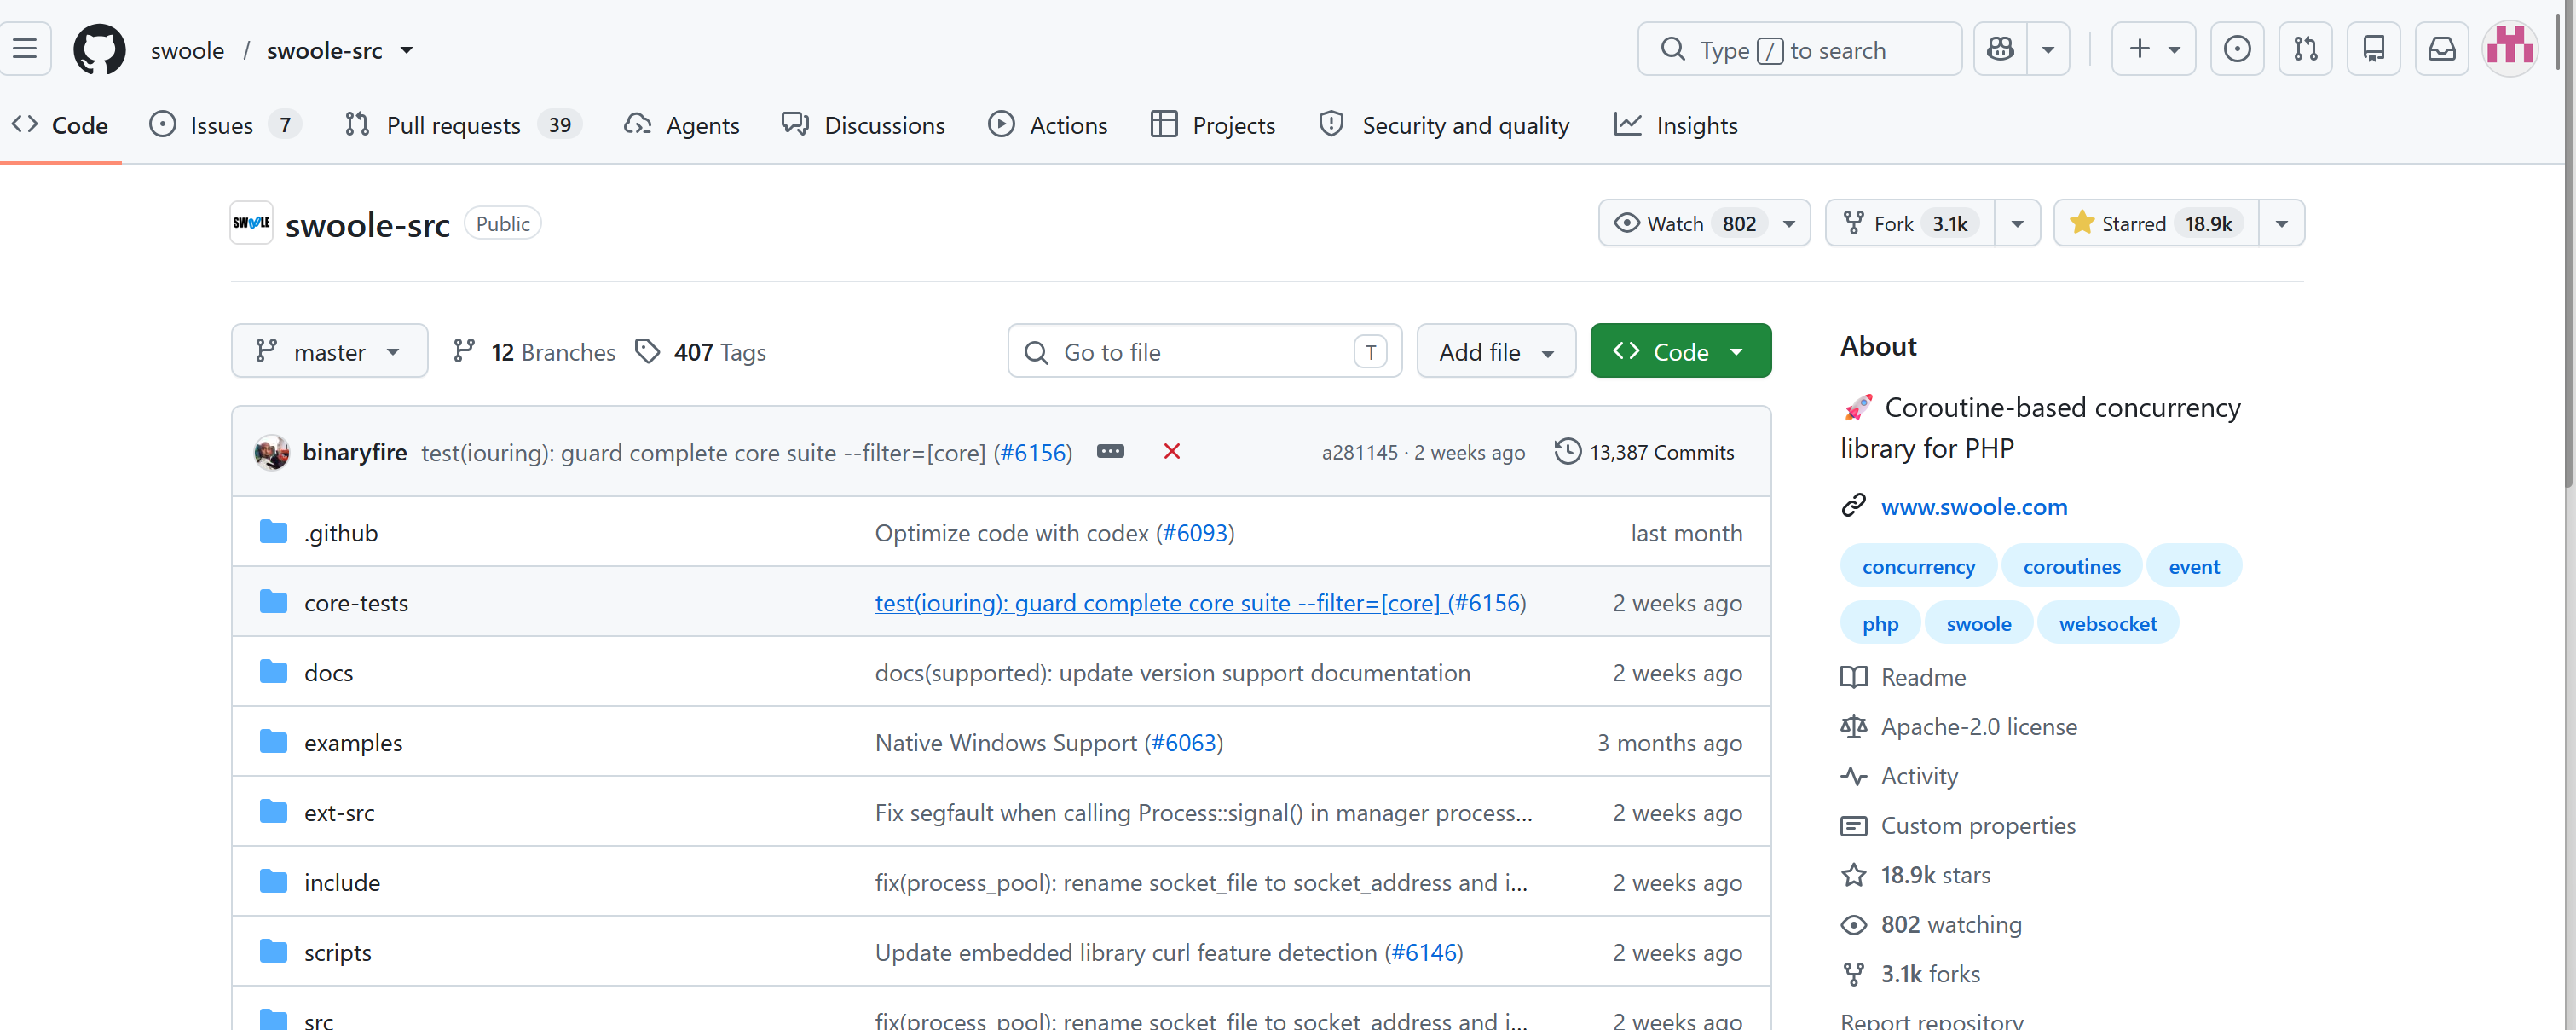Screen dimensions: 2576x1030
Task: Expand the Fork options dropdown
Action: (2017, 223)
